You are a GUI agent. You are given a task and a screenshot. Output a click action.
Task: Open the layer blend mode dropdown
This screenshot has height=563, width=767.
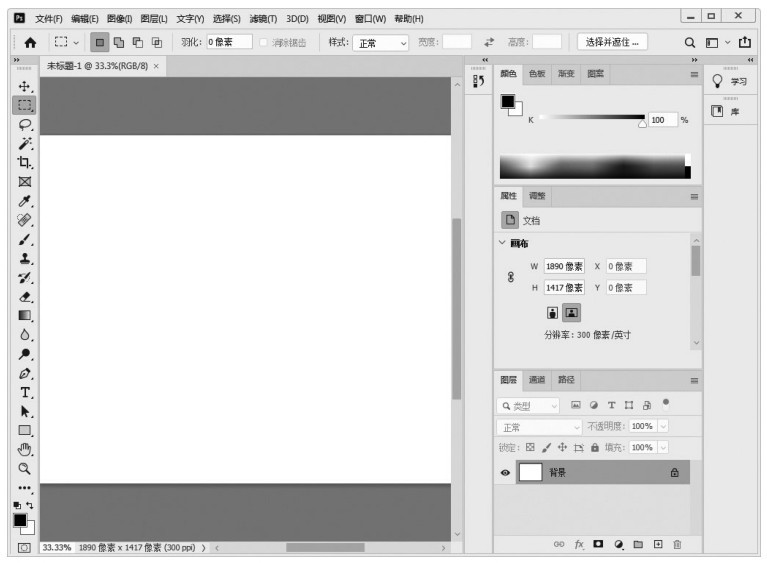click(x=540, y=427)
